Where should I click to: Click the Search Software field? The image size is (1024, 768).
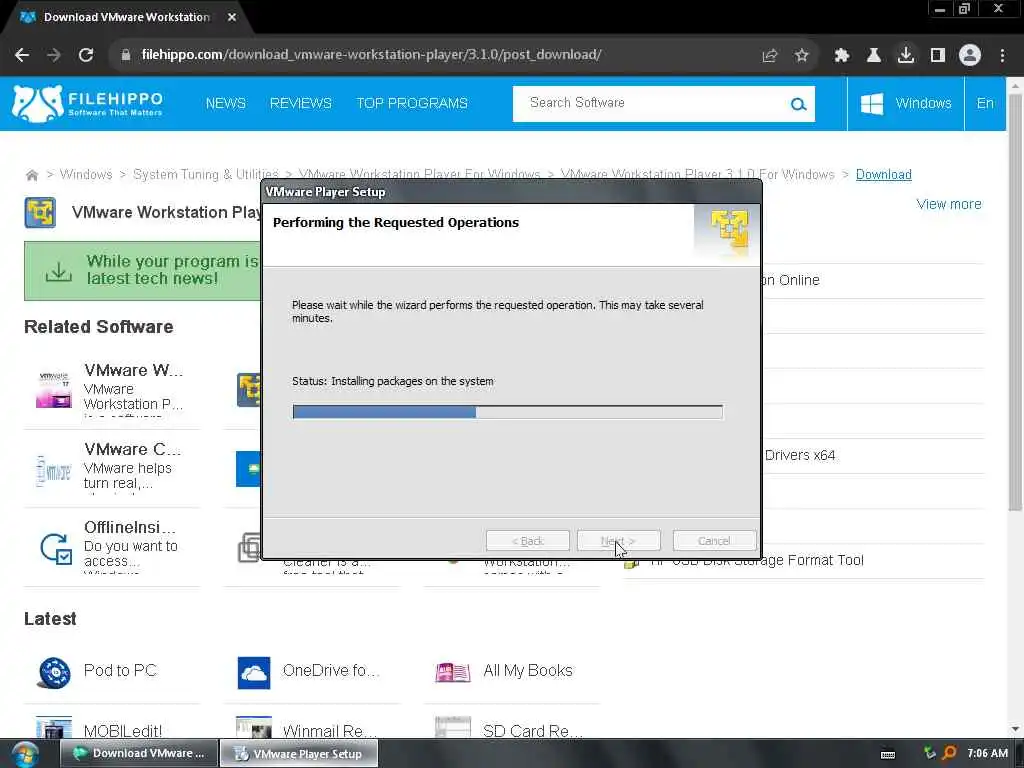point(651,103)
